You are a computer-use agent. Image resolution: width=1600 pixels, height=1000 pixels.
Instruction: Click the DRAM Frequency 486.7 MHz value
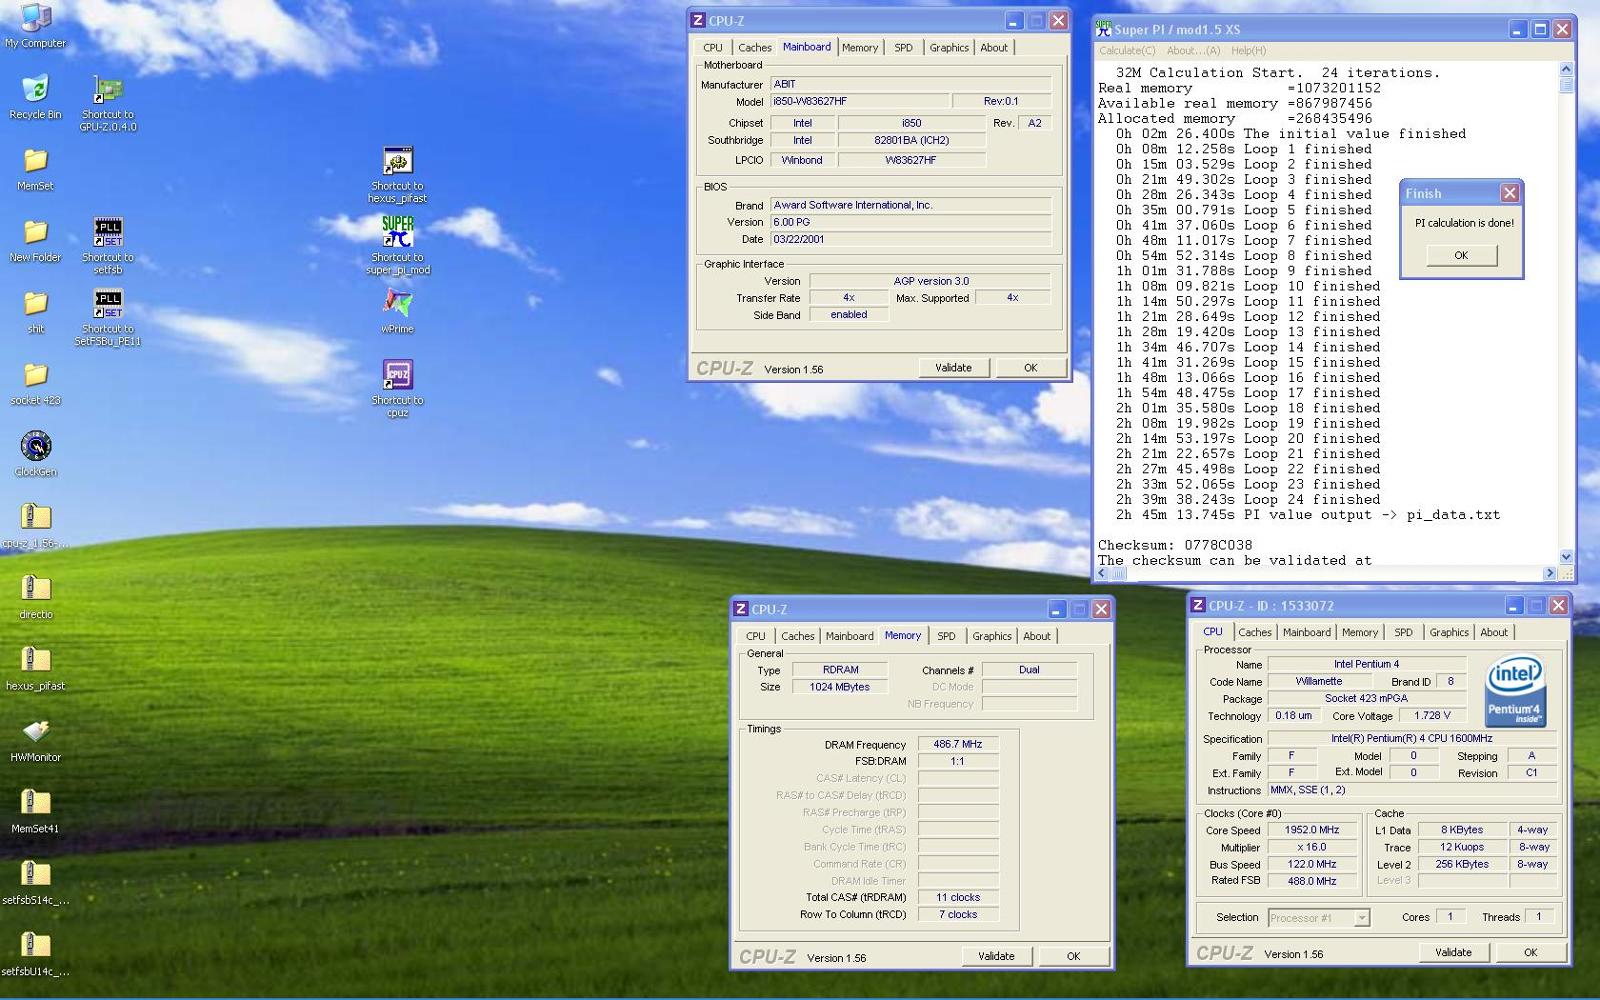coord(958,744)
